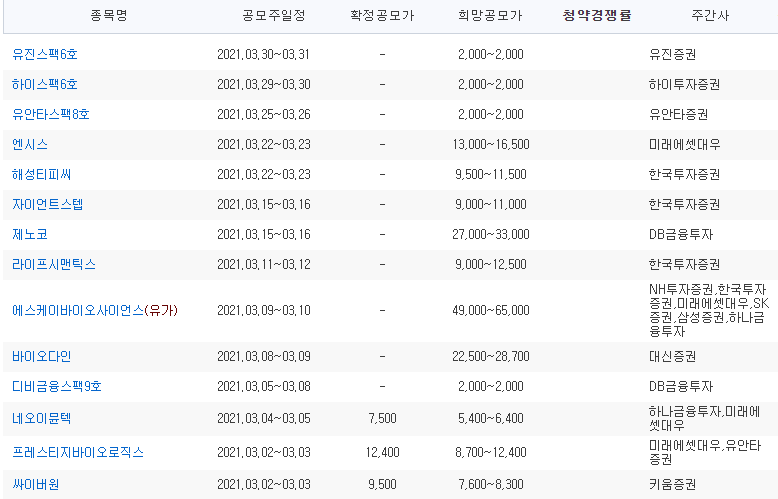Viewport: 778px width, 499px height.
Task: Open the 라이프시맨틱스 stock link
Action: click(x=54, y=264)
